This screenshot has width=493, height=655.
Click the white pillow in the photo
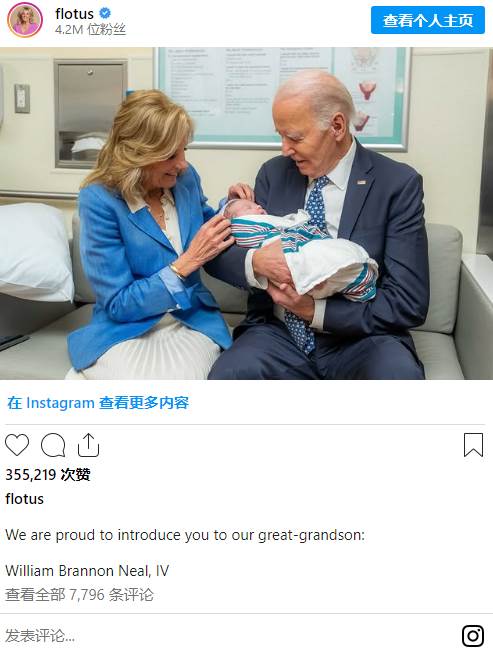tap(36, 251)
